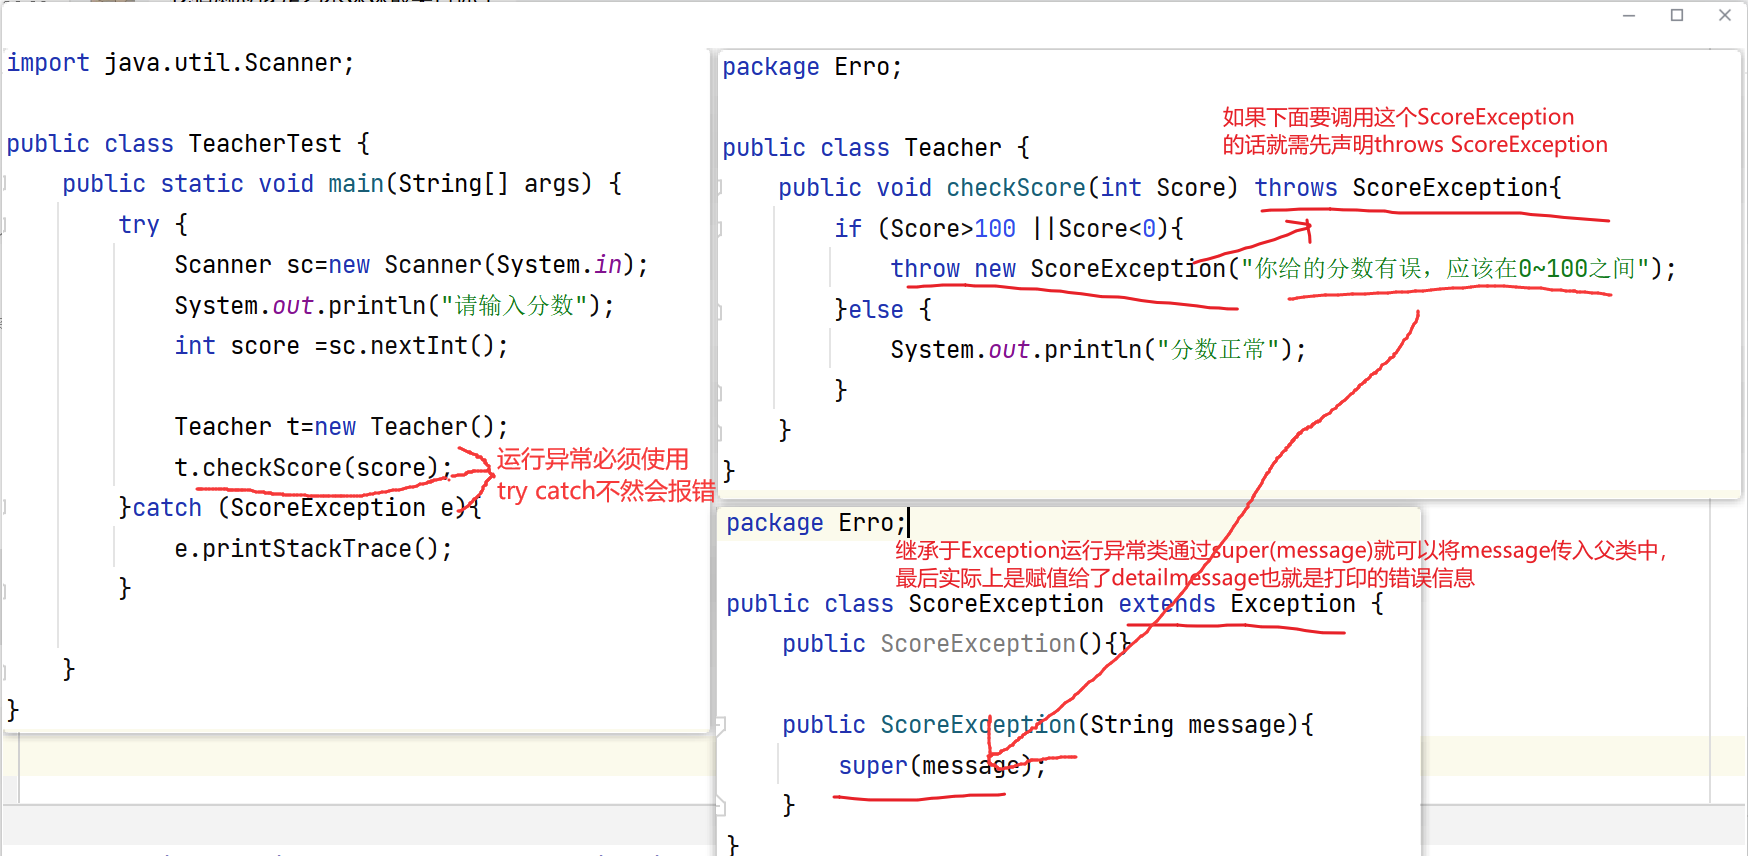Viewport: 1748px width, 856px height.
Task: Click the 'if (Score>100 ||Score<0){' line
Action: point(1009,229)
